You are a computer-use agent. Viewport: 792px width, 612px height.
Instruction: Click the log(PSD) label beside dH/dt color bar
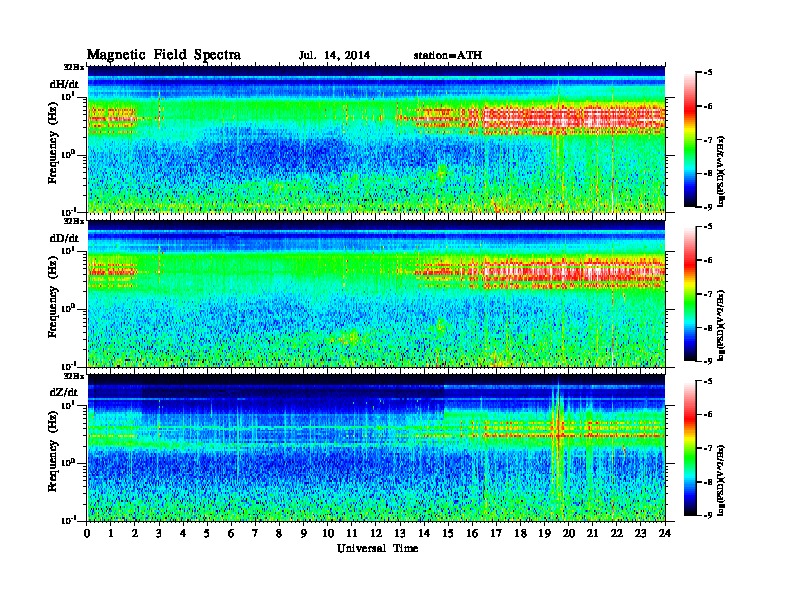pyautogui.click(x=721, y=171)
